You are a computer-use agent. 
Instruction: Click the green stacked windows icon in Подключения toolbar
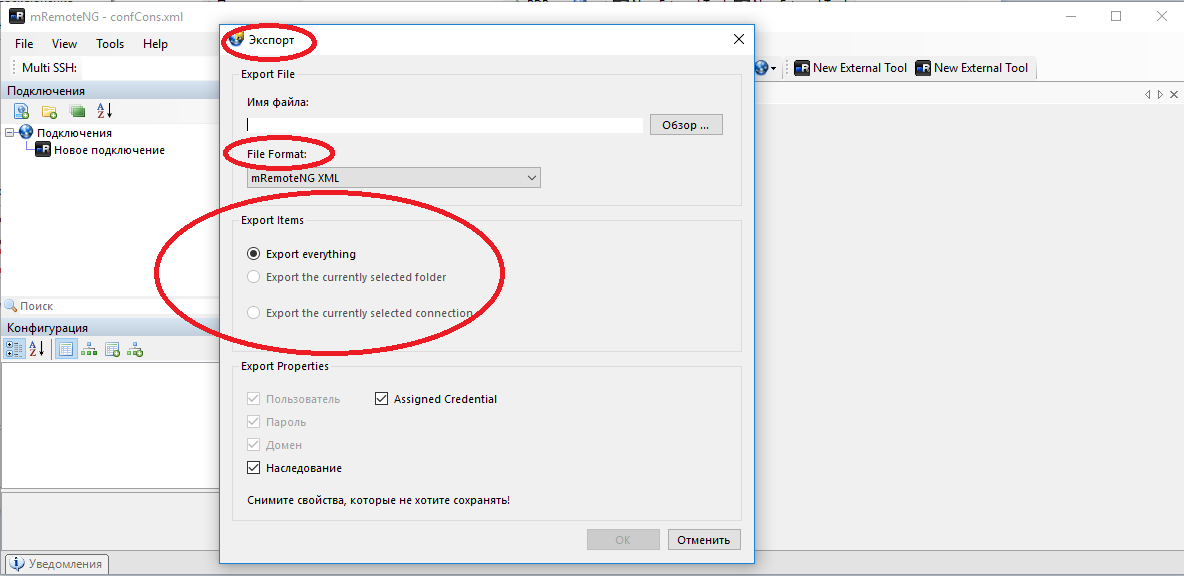point(77,112)
